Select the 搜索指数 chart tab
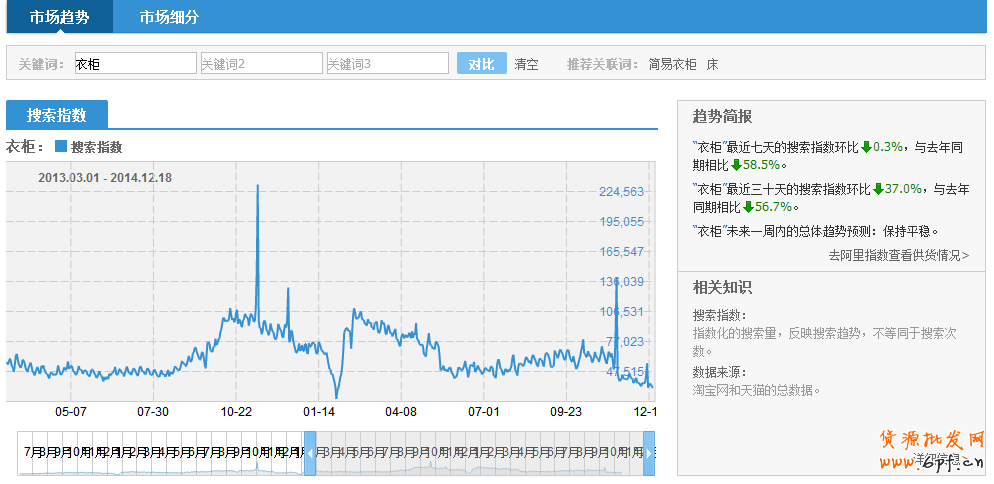Viewport: 994px width, 484px height. (56, 115)
